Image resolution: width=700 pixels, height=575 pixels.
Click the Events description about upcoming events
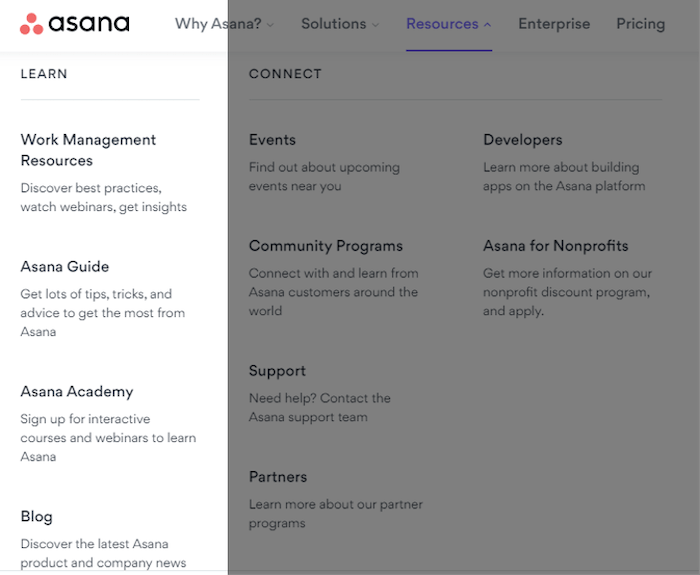click(324, 177)
